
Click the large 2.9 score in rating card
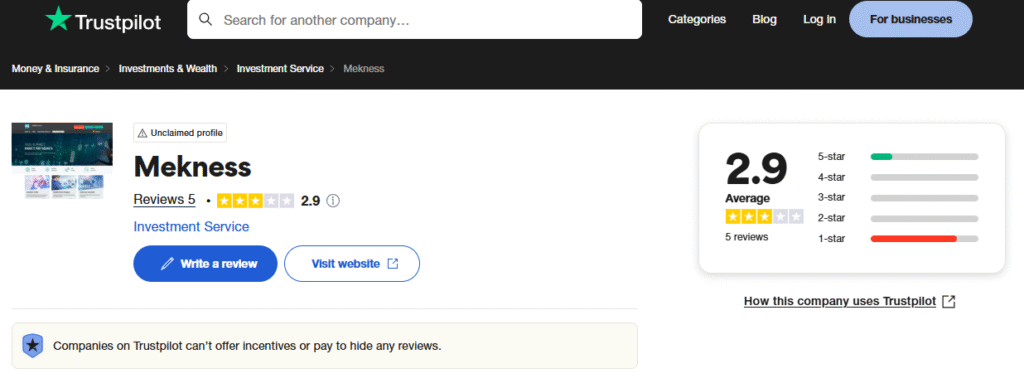click(x=756, y=169)
